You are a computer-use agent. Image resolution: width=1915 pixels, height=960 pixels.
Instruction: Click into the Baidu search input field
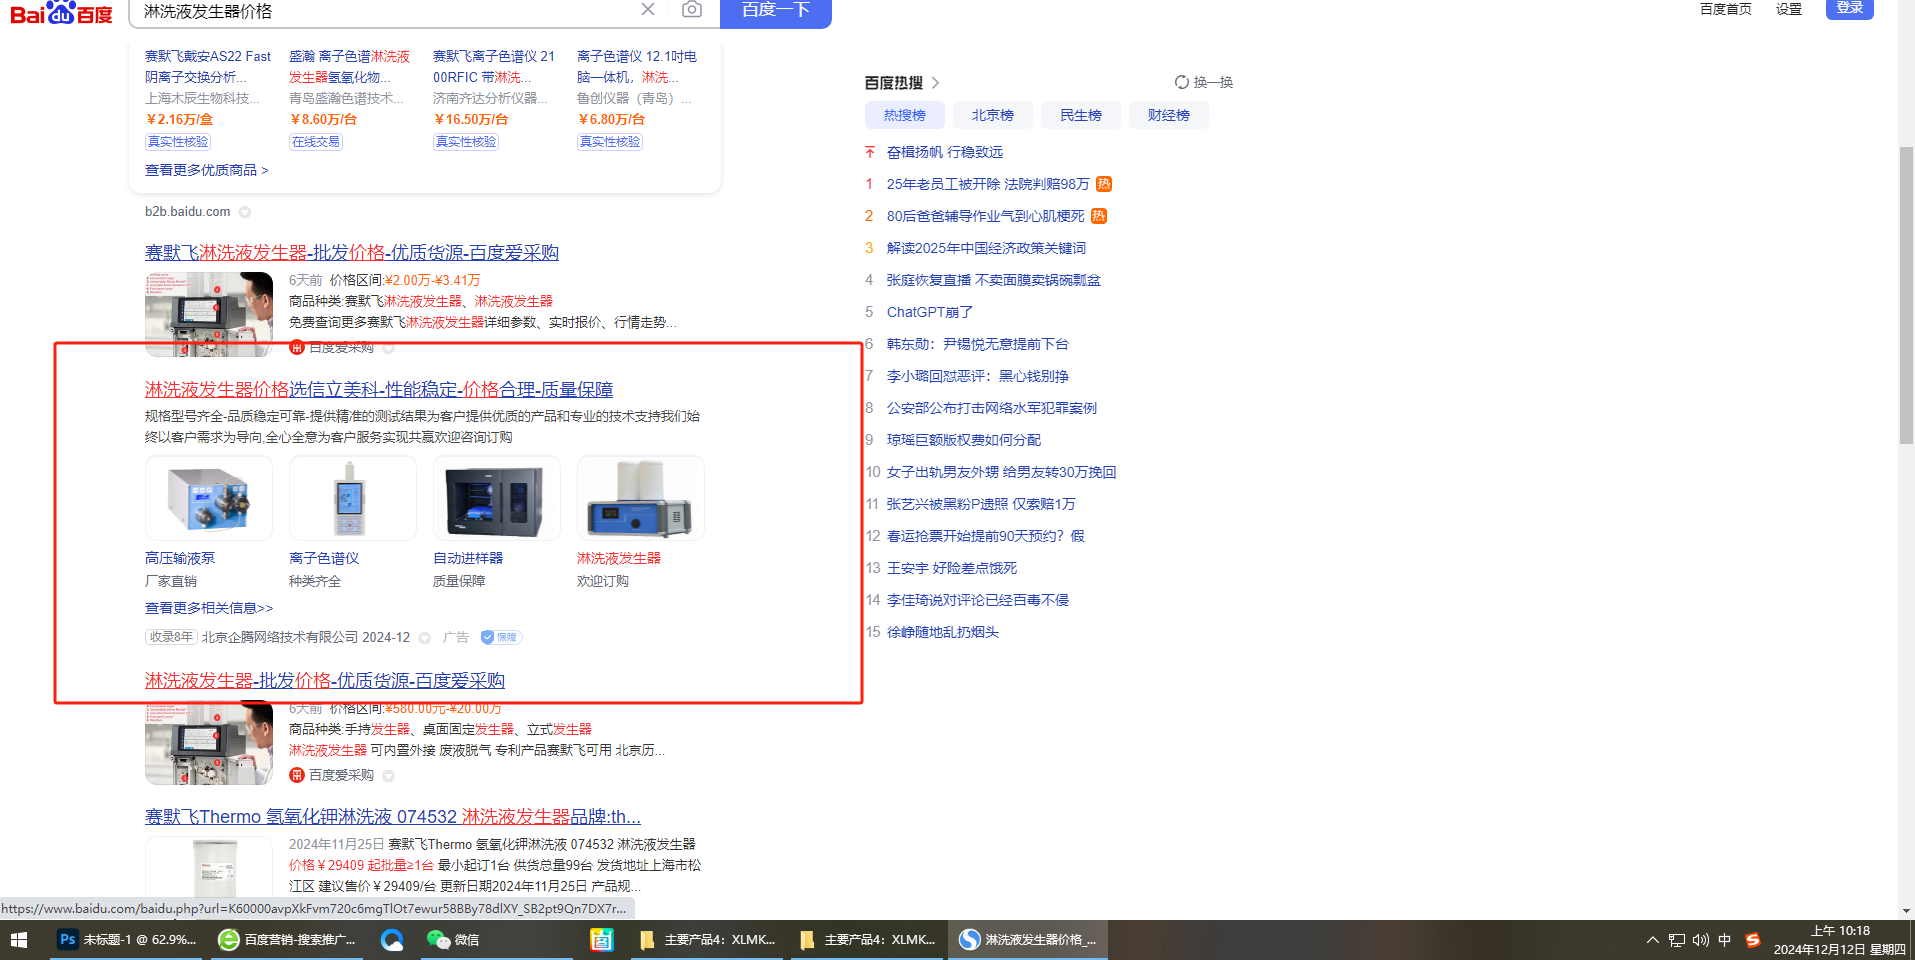tap(385, 11)
